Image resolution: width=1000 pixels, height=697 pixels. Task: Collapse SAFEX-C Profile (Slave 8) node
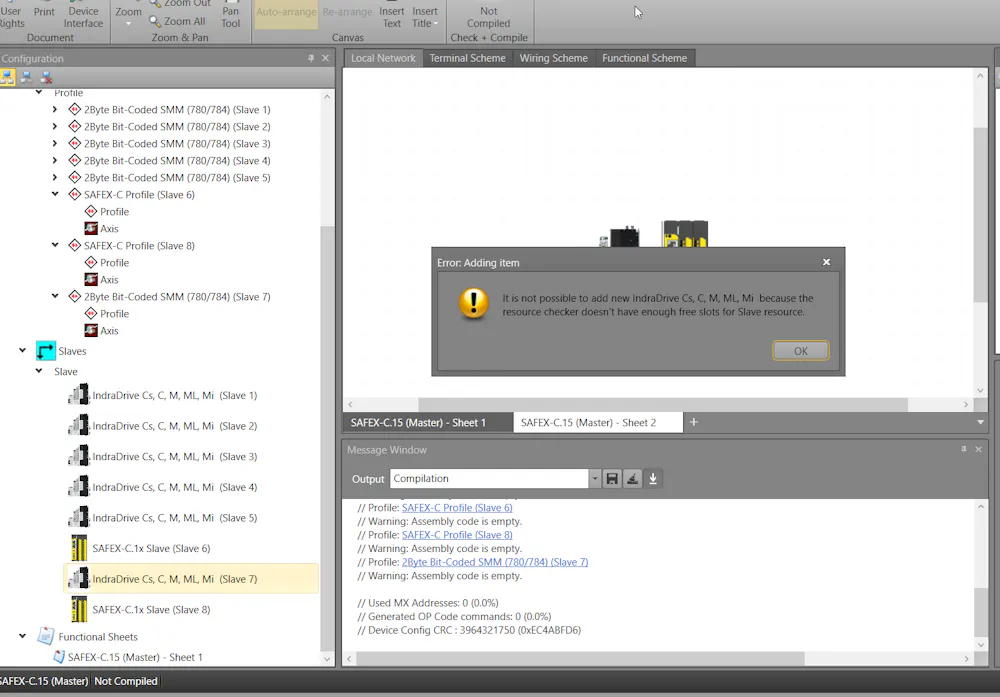coord(55,245)
